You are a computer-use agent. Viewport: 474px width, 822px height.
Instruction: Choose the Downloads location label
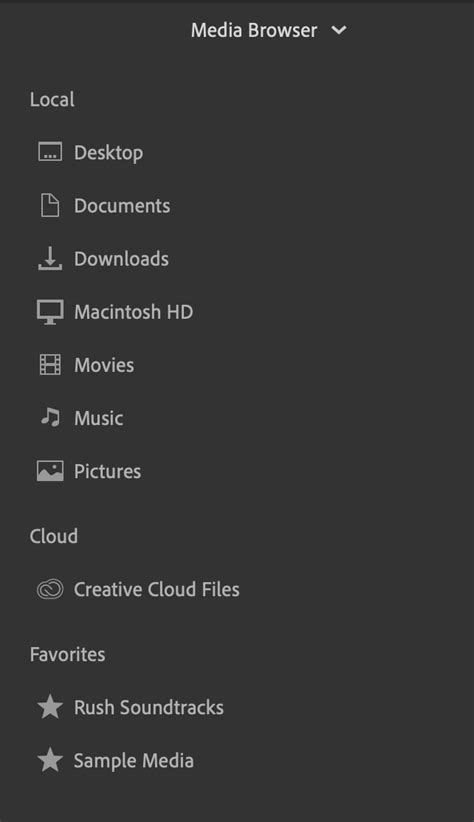(122, 259)
